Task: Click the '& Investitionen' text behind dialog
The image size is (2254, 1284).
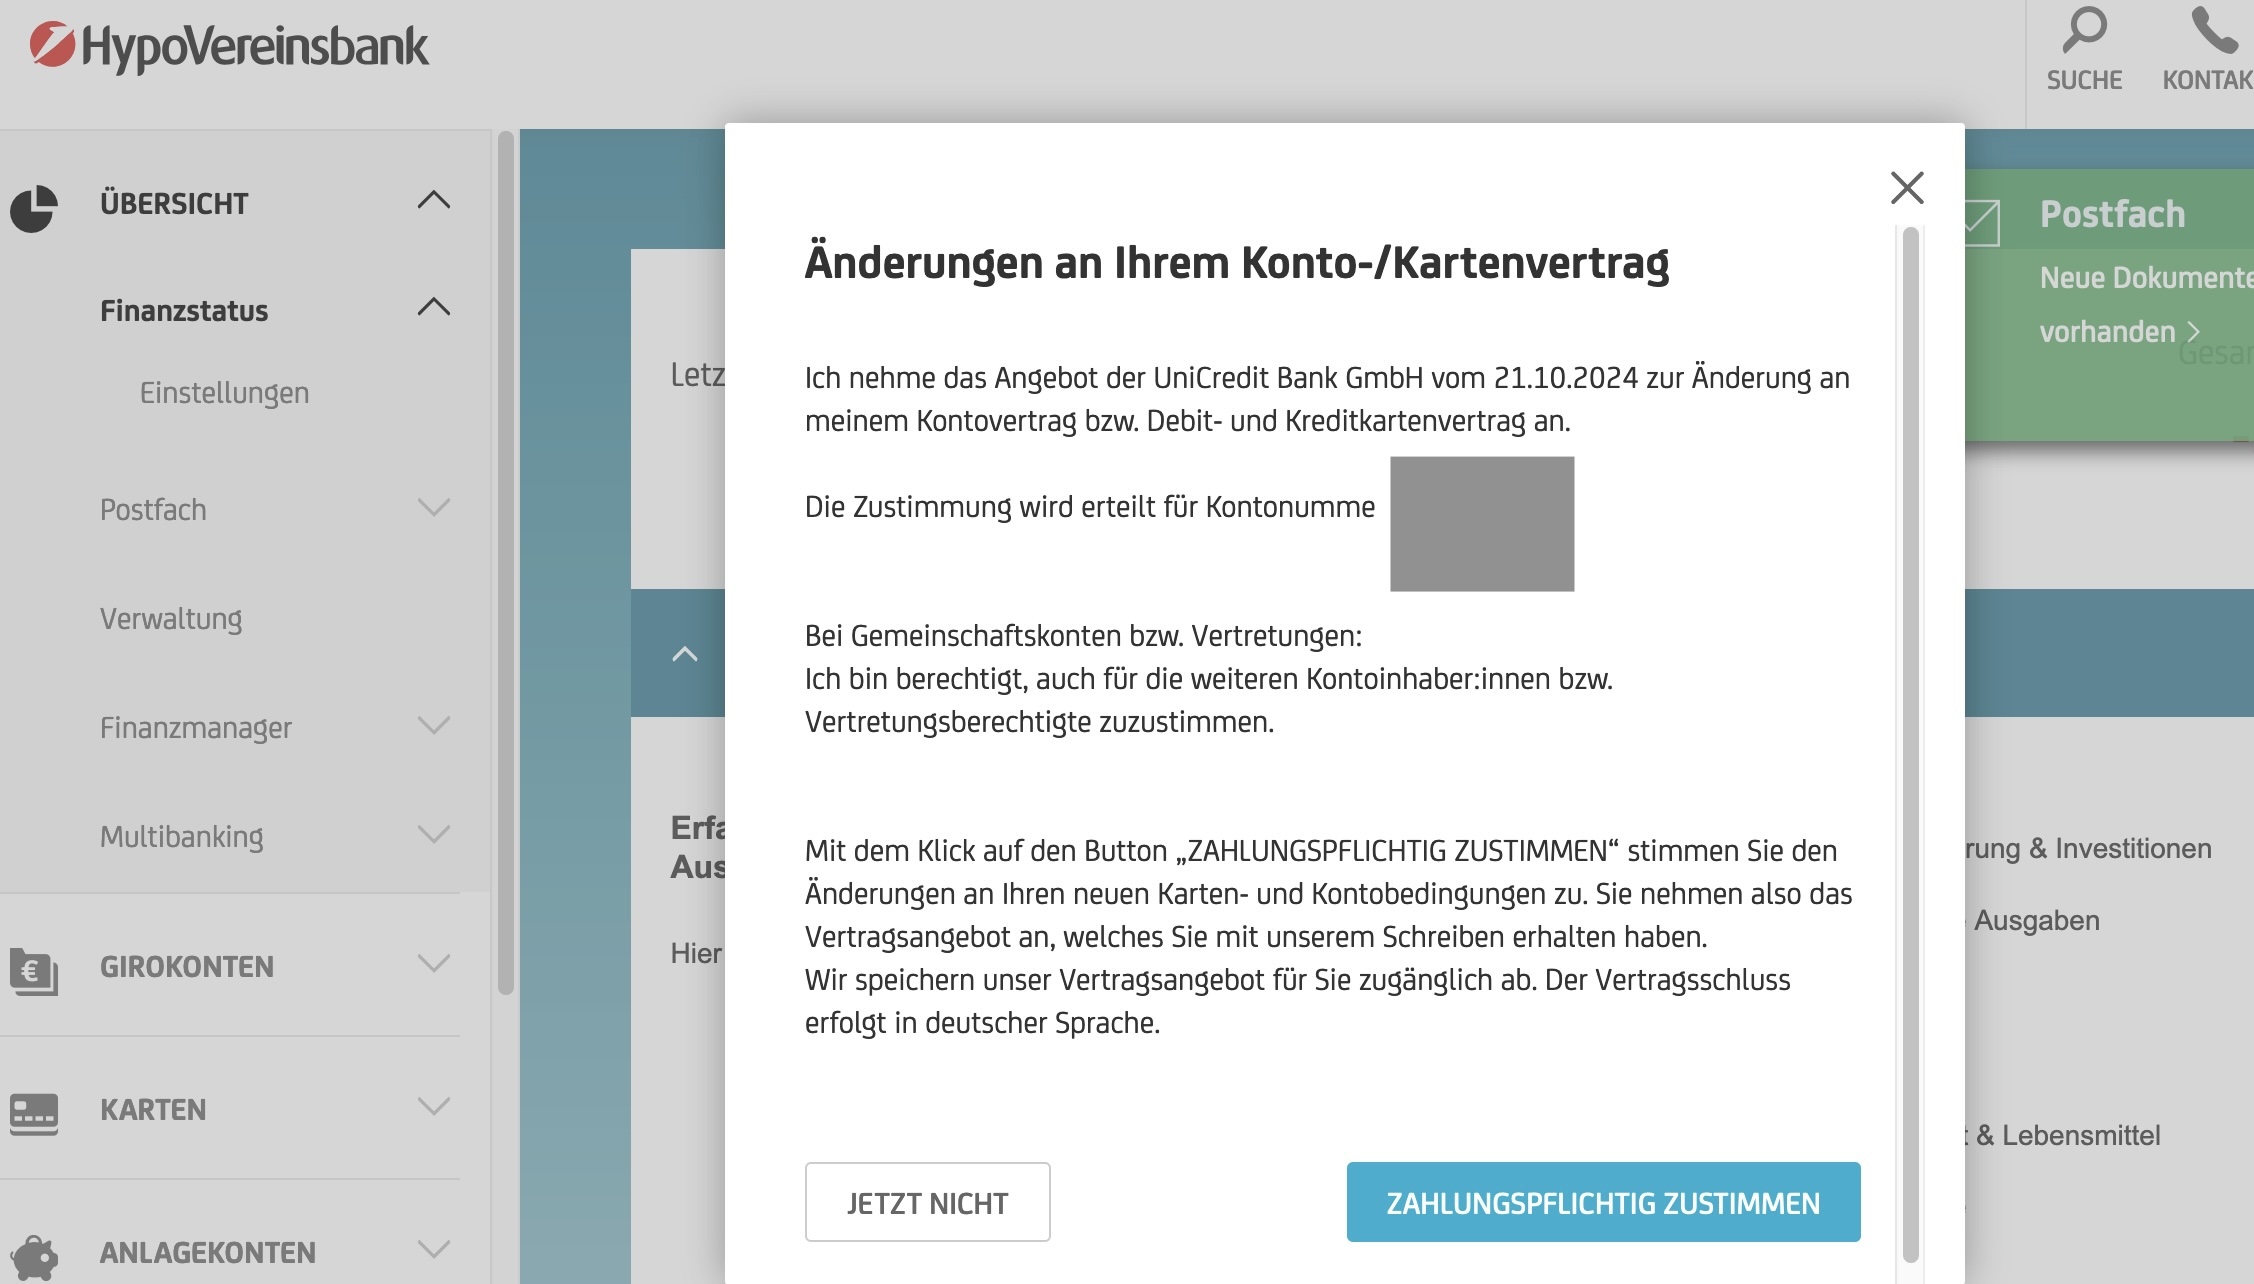Action: (2120, 849)
